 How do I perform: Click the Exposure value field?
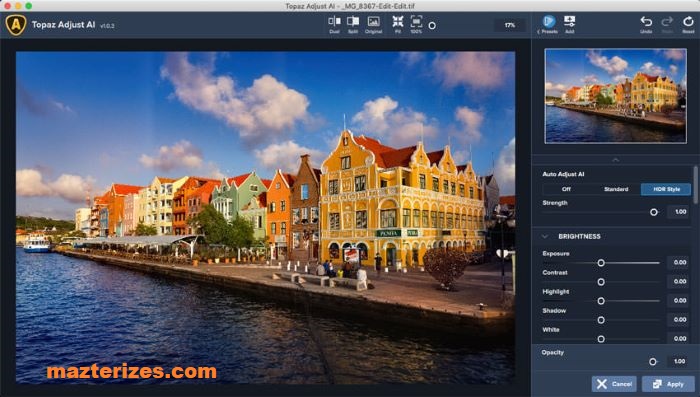679,262
